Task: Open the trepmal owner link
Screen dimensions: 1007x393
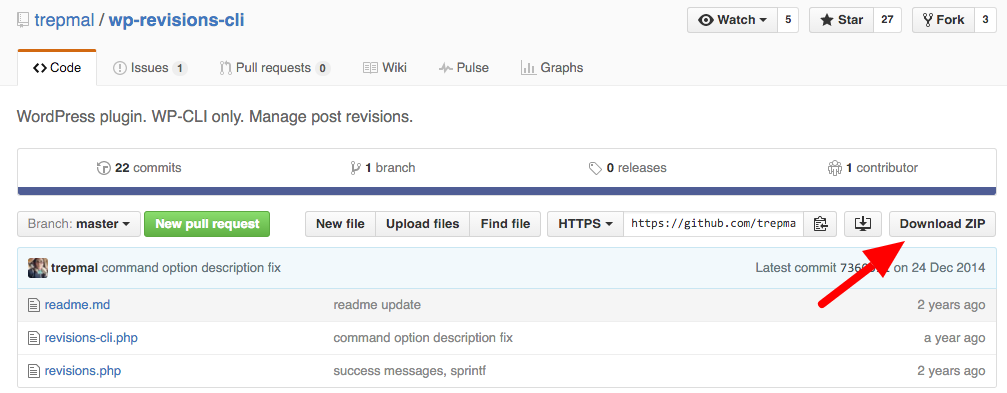Action: click(63, 20)
